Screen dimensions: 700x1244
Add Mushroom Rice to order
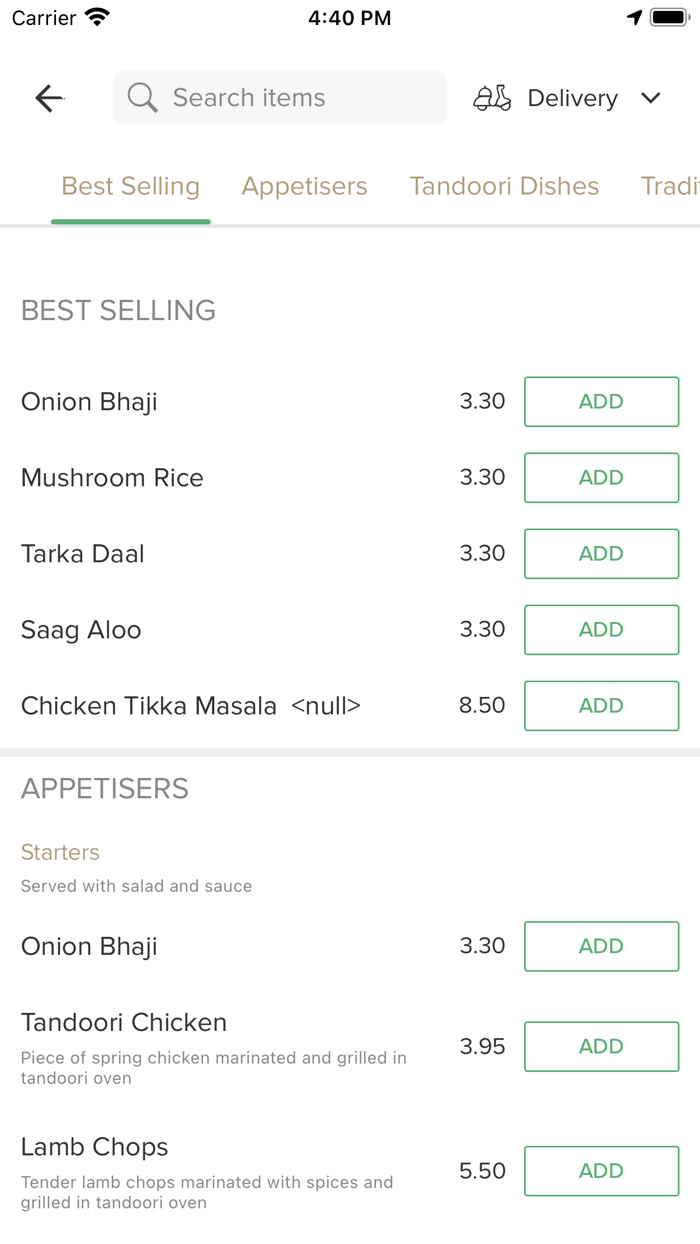601,478
